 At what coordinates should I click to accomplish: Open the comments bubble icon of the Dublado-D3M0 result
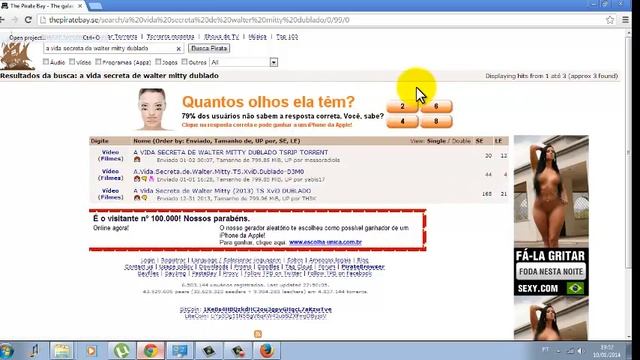[144, 179]
